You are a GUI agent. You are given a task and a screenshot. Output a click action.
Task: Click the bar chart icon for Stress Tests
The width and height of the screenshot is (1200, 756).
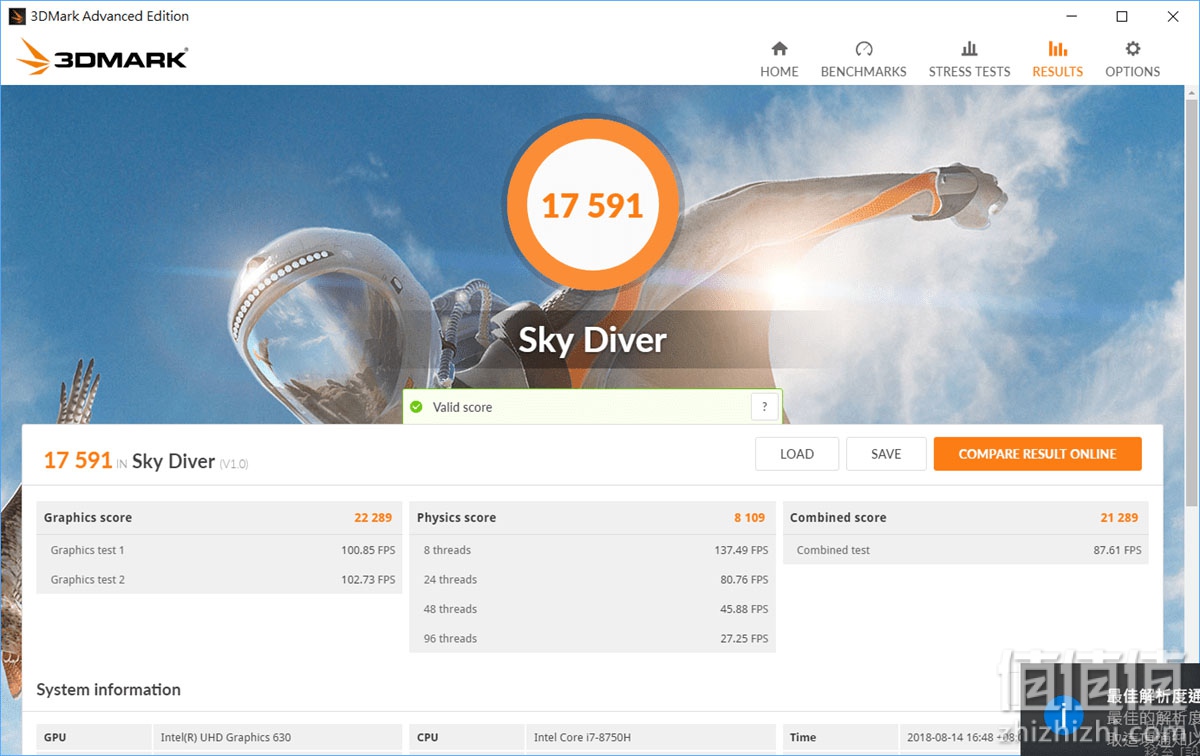coord(969,48)
